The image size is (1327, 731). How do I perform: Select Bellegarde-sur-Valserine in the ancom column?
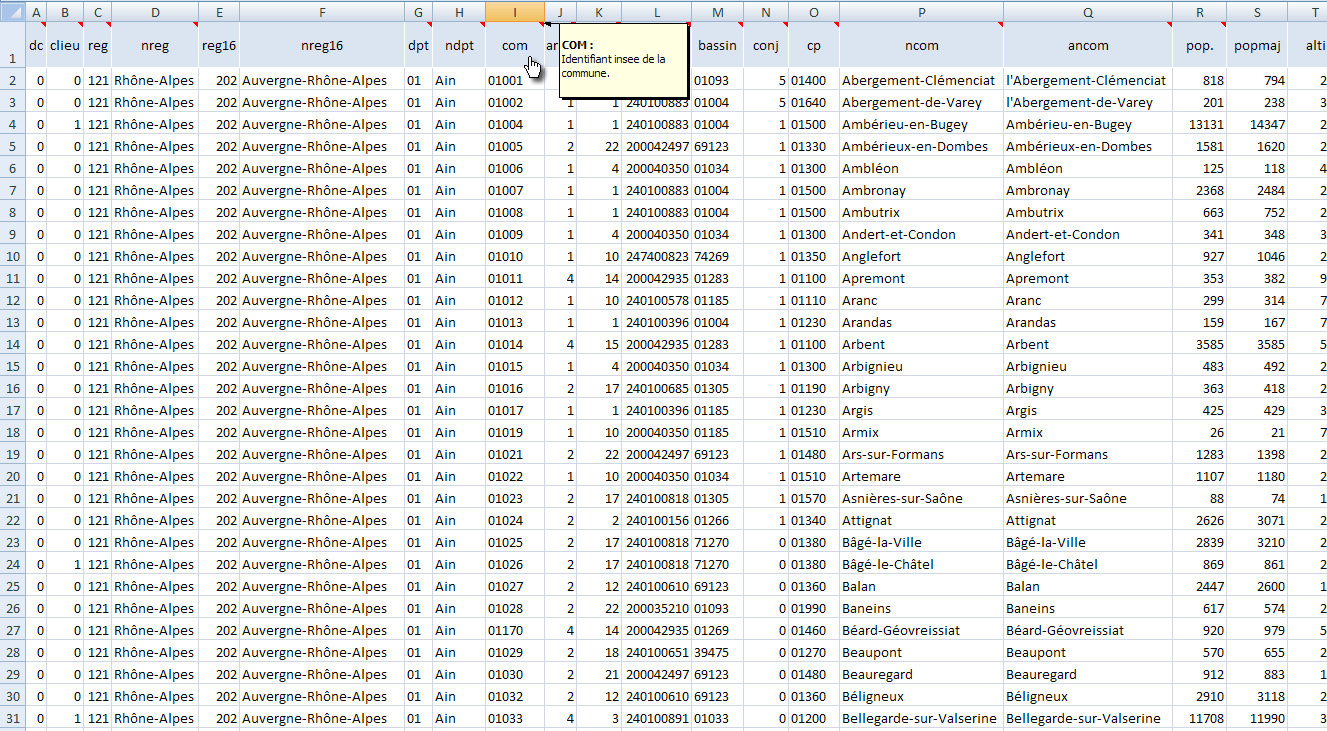[1083, 719]
